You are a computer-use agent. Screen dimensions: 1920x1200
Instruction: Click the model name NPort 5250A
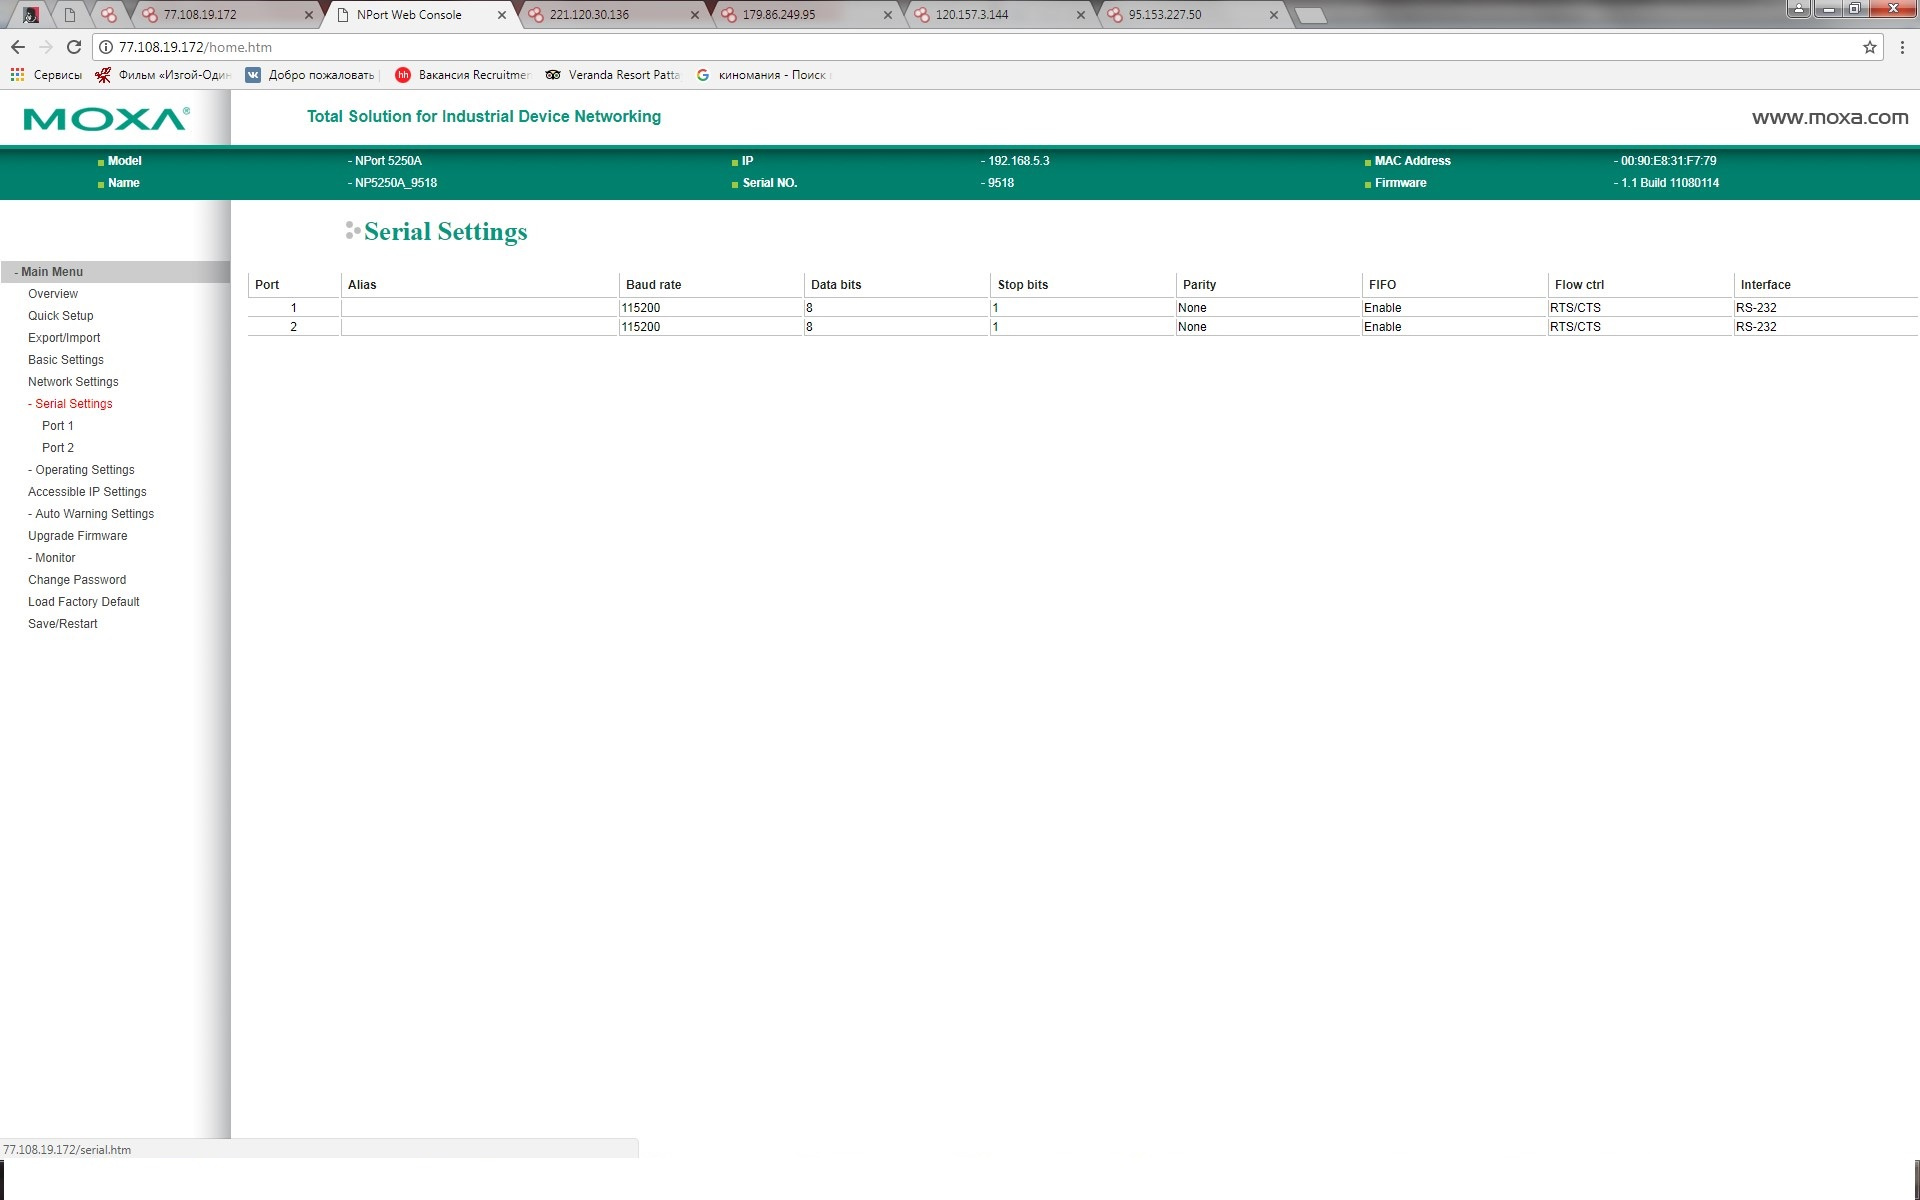(x=388, y=161)
